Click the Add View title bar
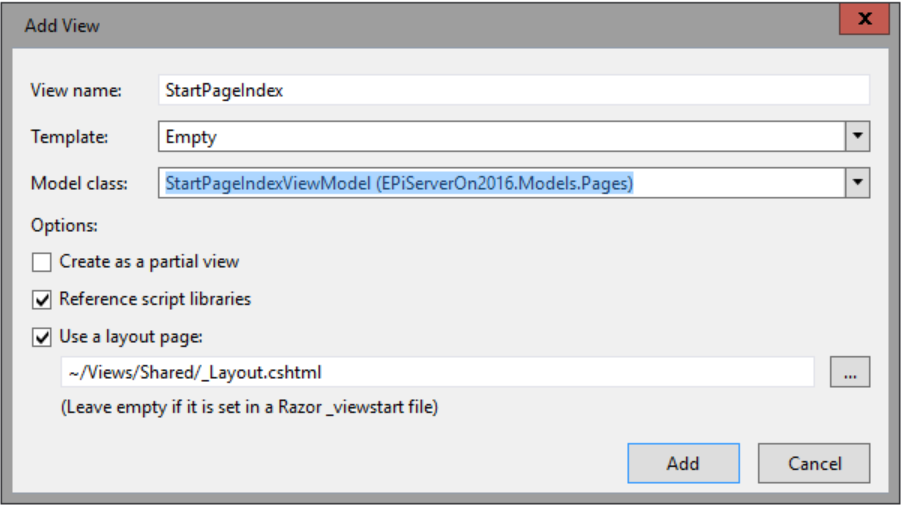 pyautogui.click(x=400, y=24)
